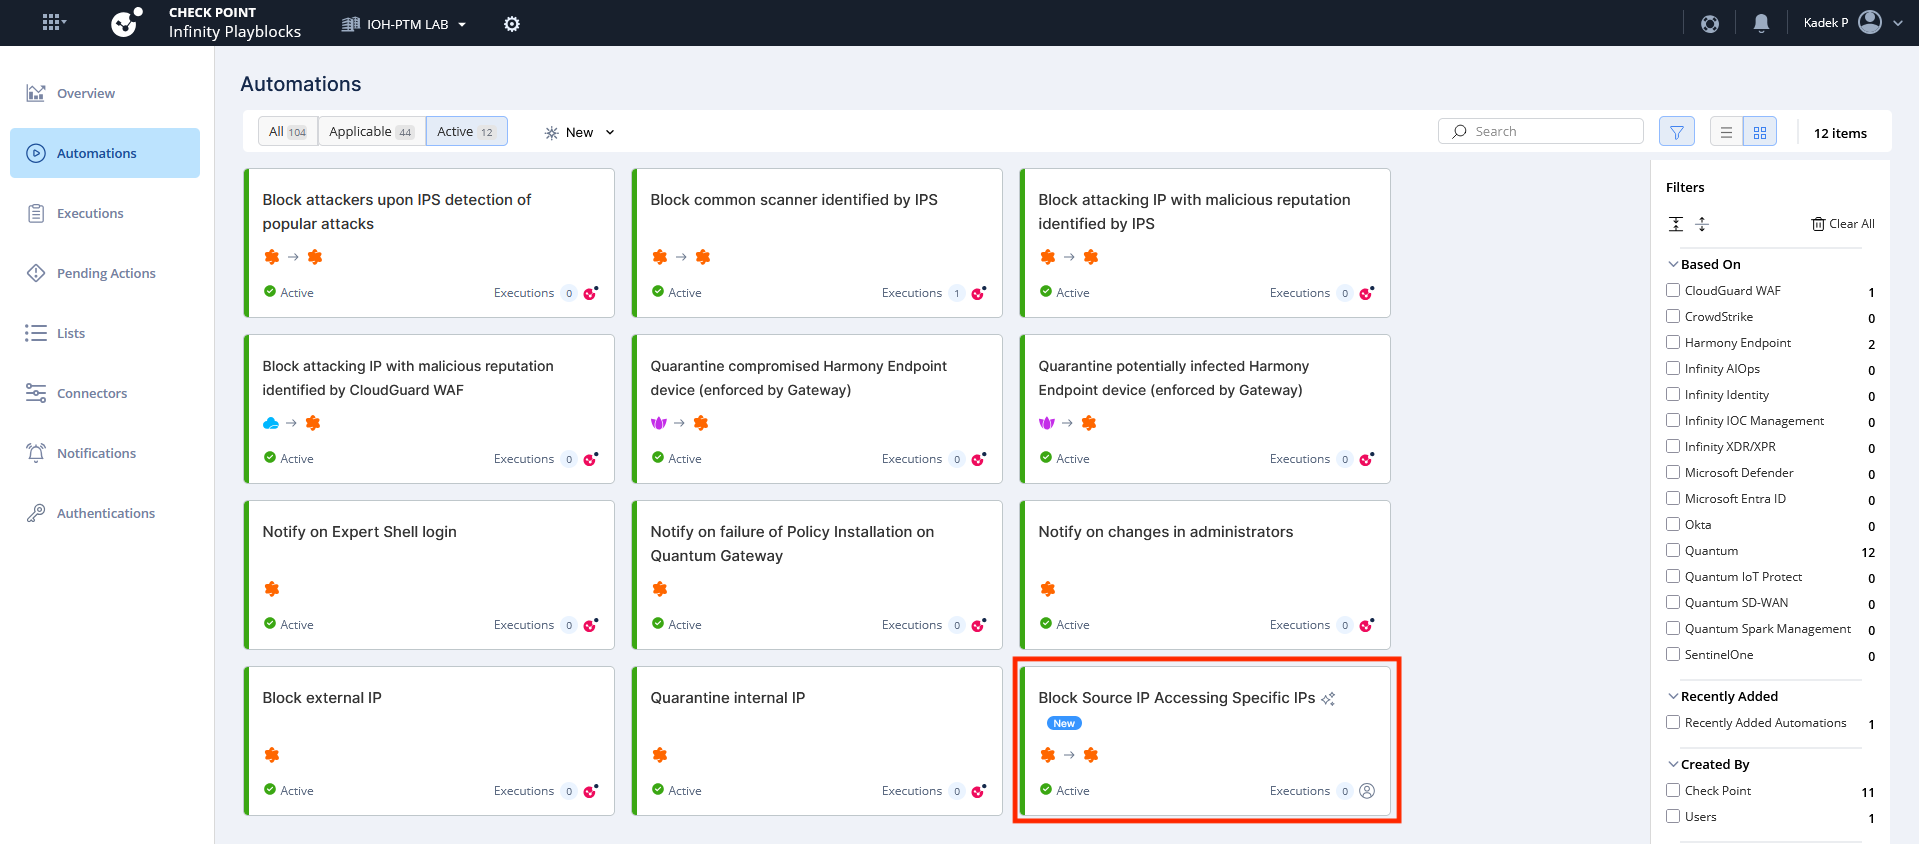Tick the Recently Added Automations checkbox
This screenshot has height=844, width=1919.
point(1673,722)
